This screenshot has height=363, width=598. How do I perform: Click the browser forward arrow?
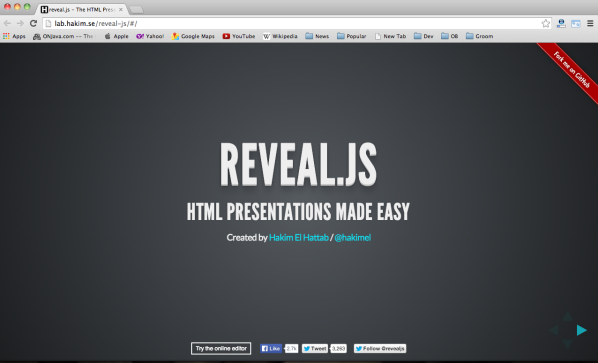[x=20, y=23]
